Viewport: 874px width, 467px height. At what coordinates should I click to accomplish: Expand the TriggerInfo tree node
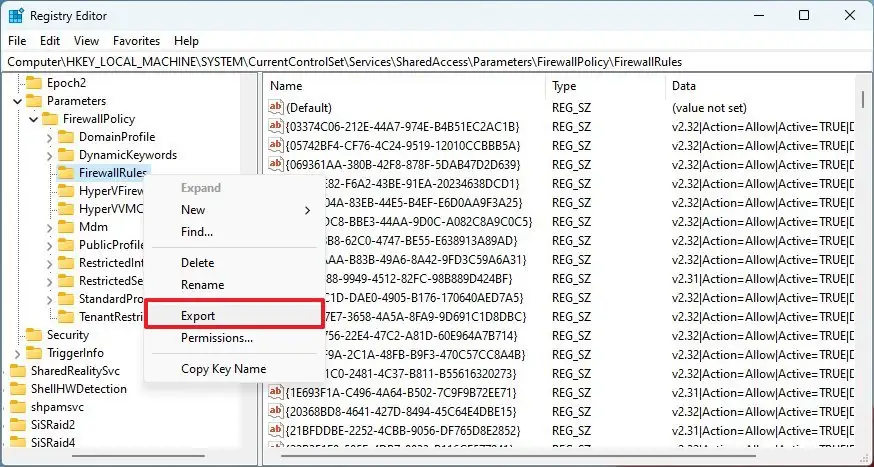(x=17, y=353)
